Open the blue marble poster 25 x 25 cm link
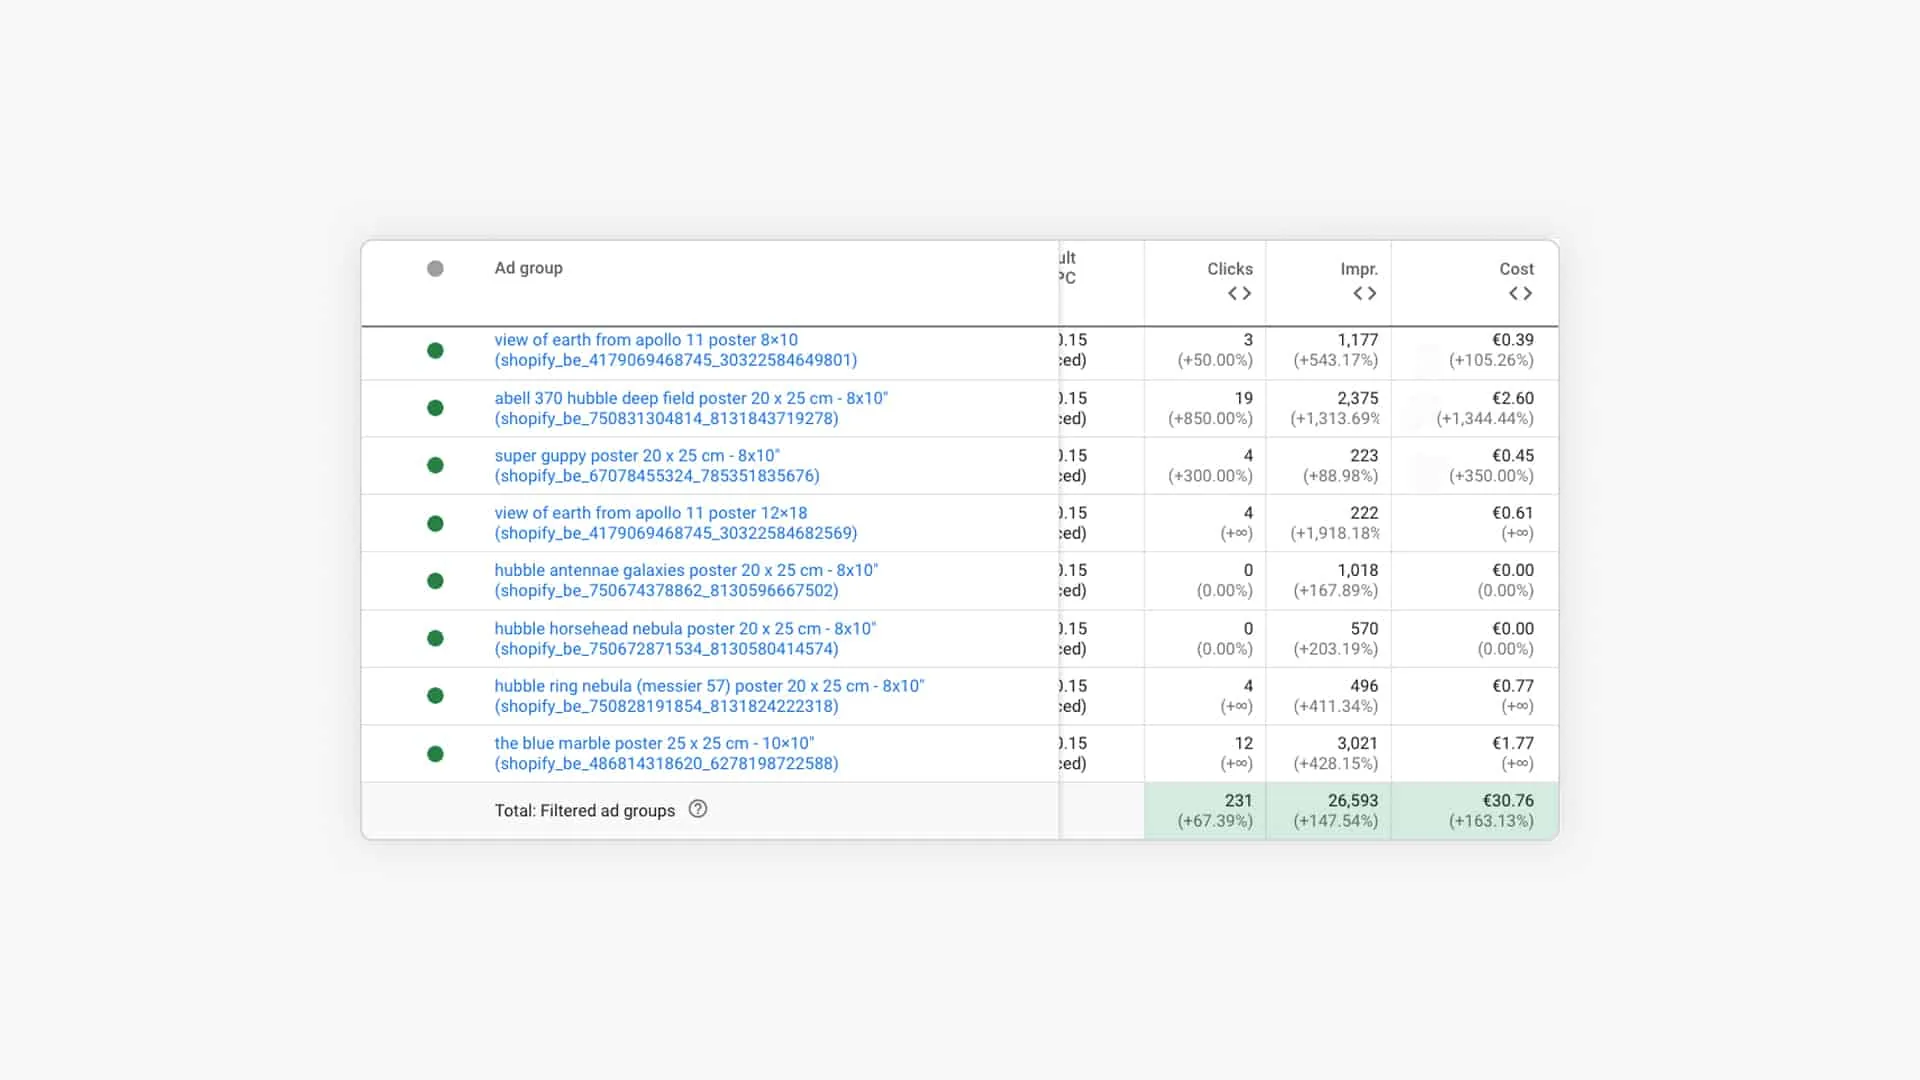This screenshot has height=1080, width=1920. click(x=654, y=743)
